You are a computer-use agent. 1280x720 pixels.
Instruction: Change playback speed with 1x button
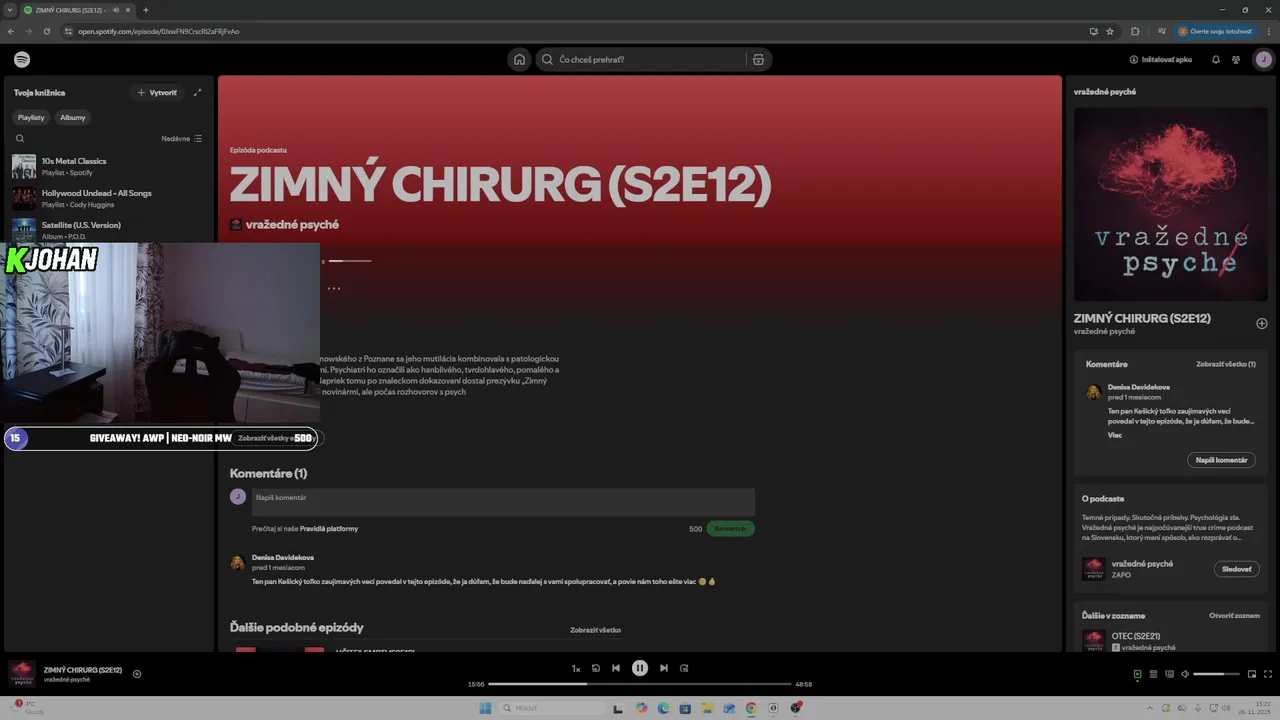click(x=576, y=668)
